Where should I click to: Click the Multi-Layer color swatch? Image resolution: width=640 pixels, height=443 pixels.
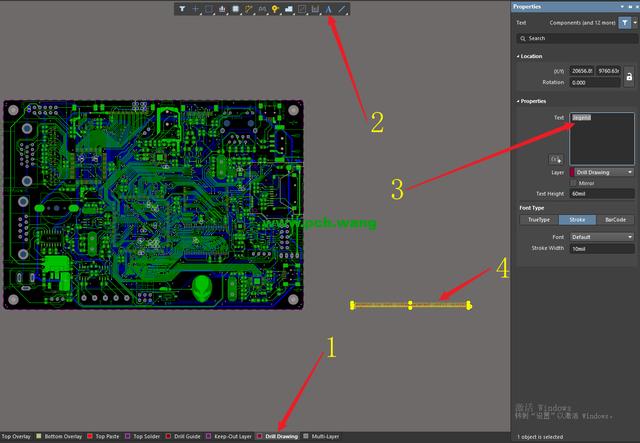click(306, 436)
